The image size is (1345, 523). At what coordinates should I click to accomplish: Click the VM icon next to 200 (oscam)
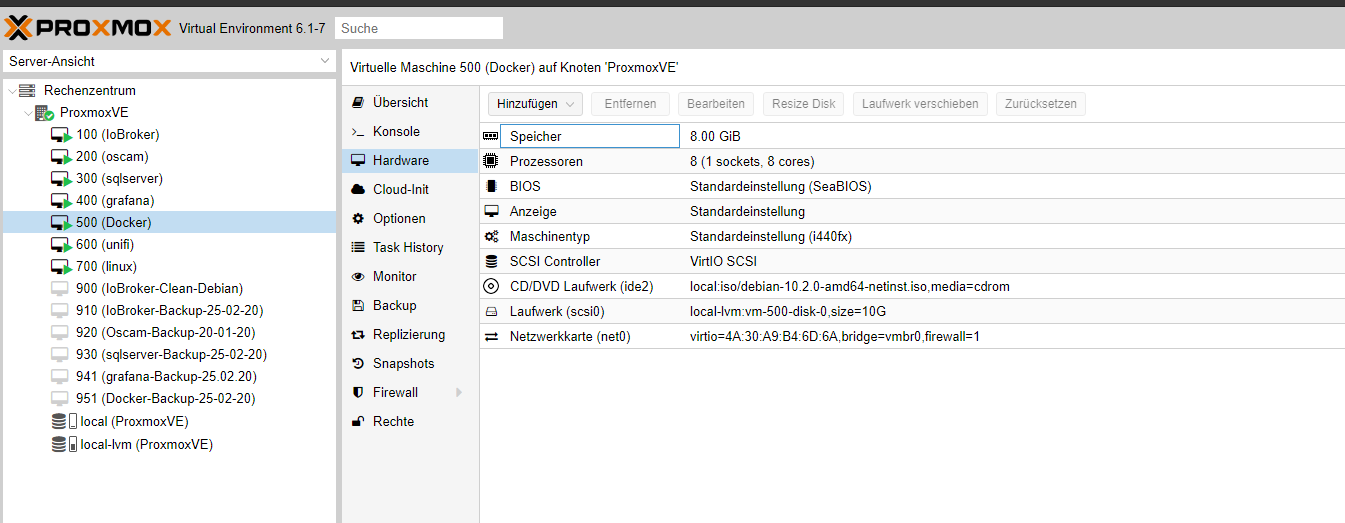62,157
